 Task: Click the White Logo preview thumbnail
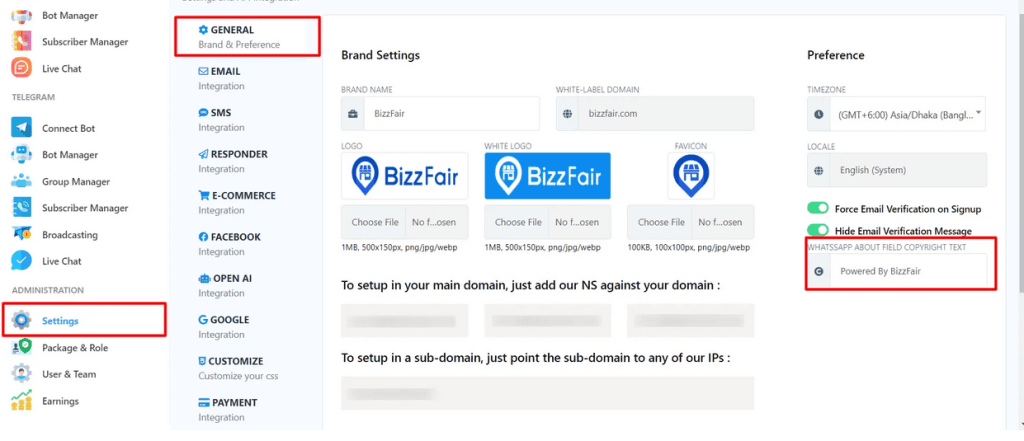[x=547, y=176]
